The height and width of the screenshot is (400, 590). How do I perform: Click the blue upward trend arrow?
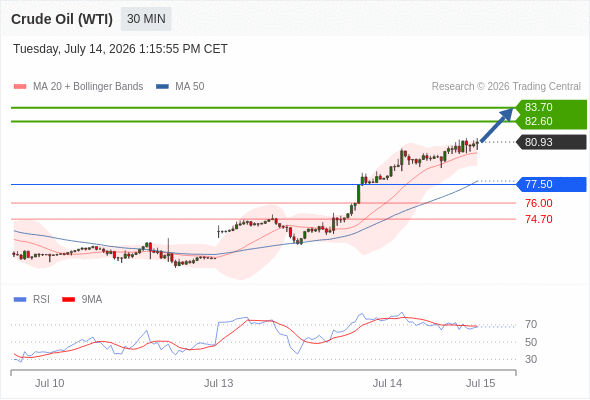click(x=497, y=125)
